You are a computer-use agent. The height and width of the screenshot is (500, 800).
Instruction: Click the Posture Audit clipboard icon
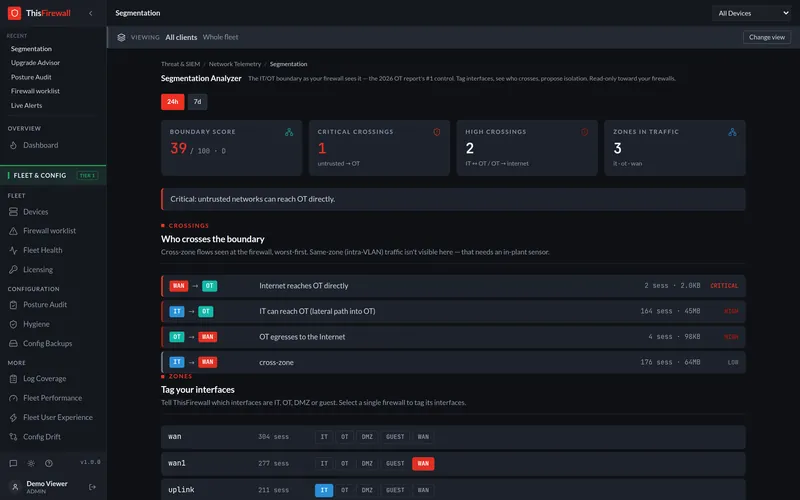pos(13,305)
